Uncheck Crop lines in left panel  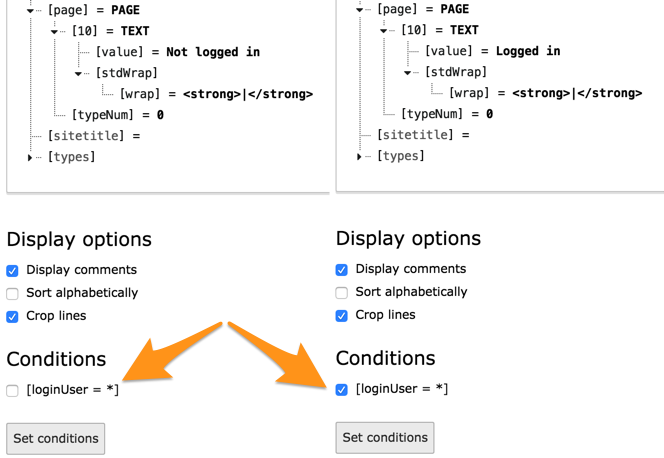pos(13,317)
